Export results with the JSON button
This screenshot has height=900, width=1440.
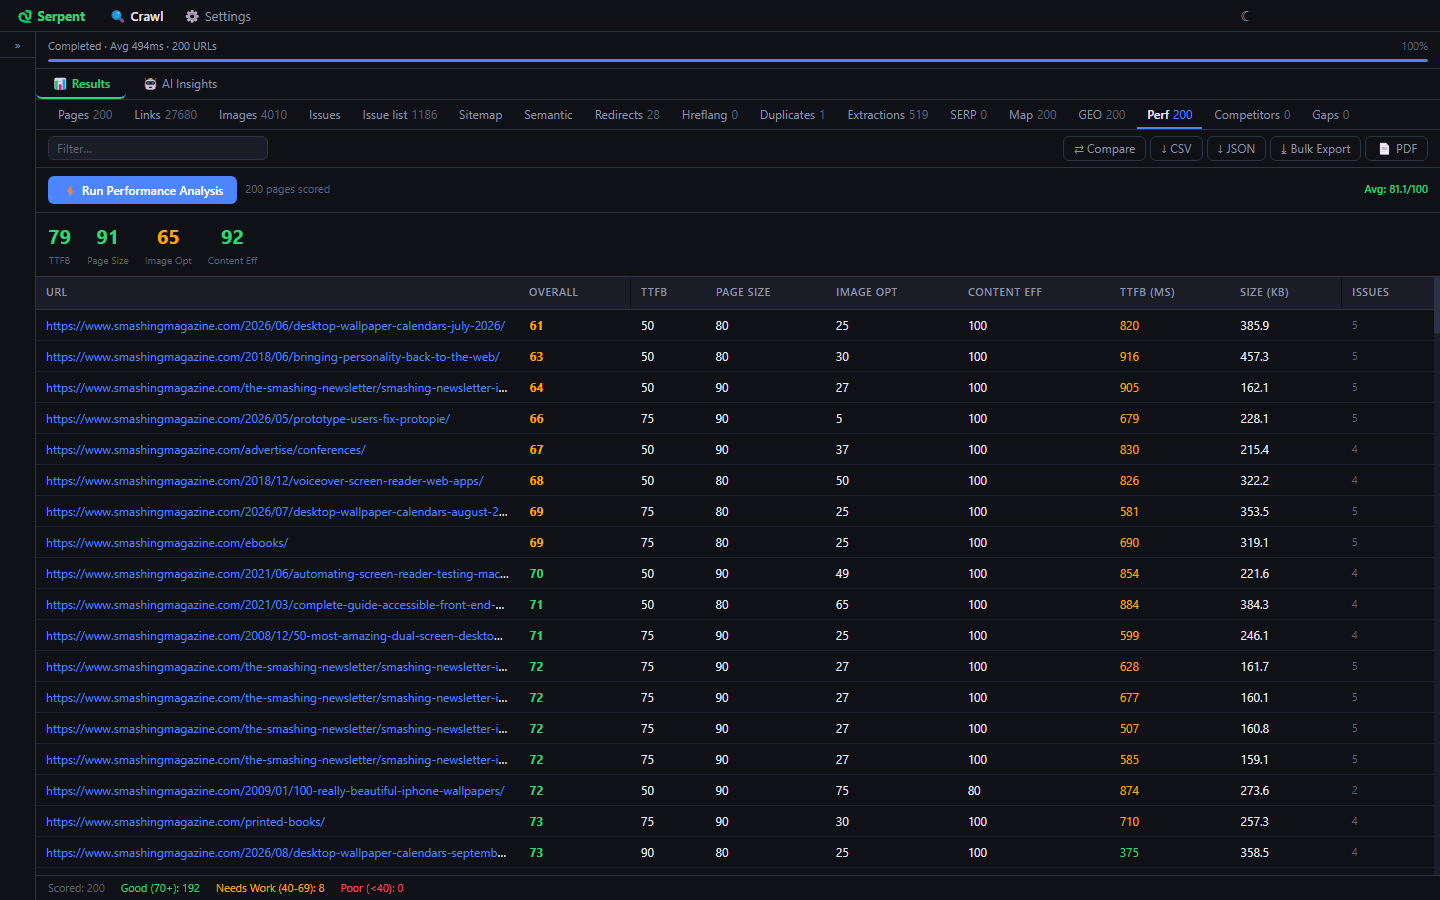(x=1236, y=149)
